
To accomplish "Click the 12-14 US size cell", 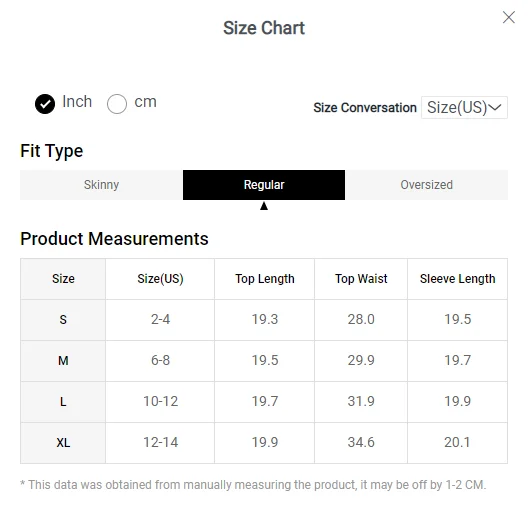I will (160, 443).
